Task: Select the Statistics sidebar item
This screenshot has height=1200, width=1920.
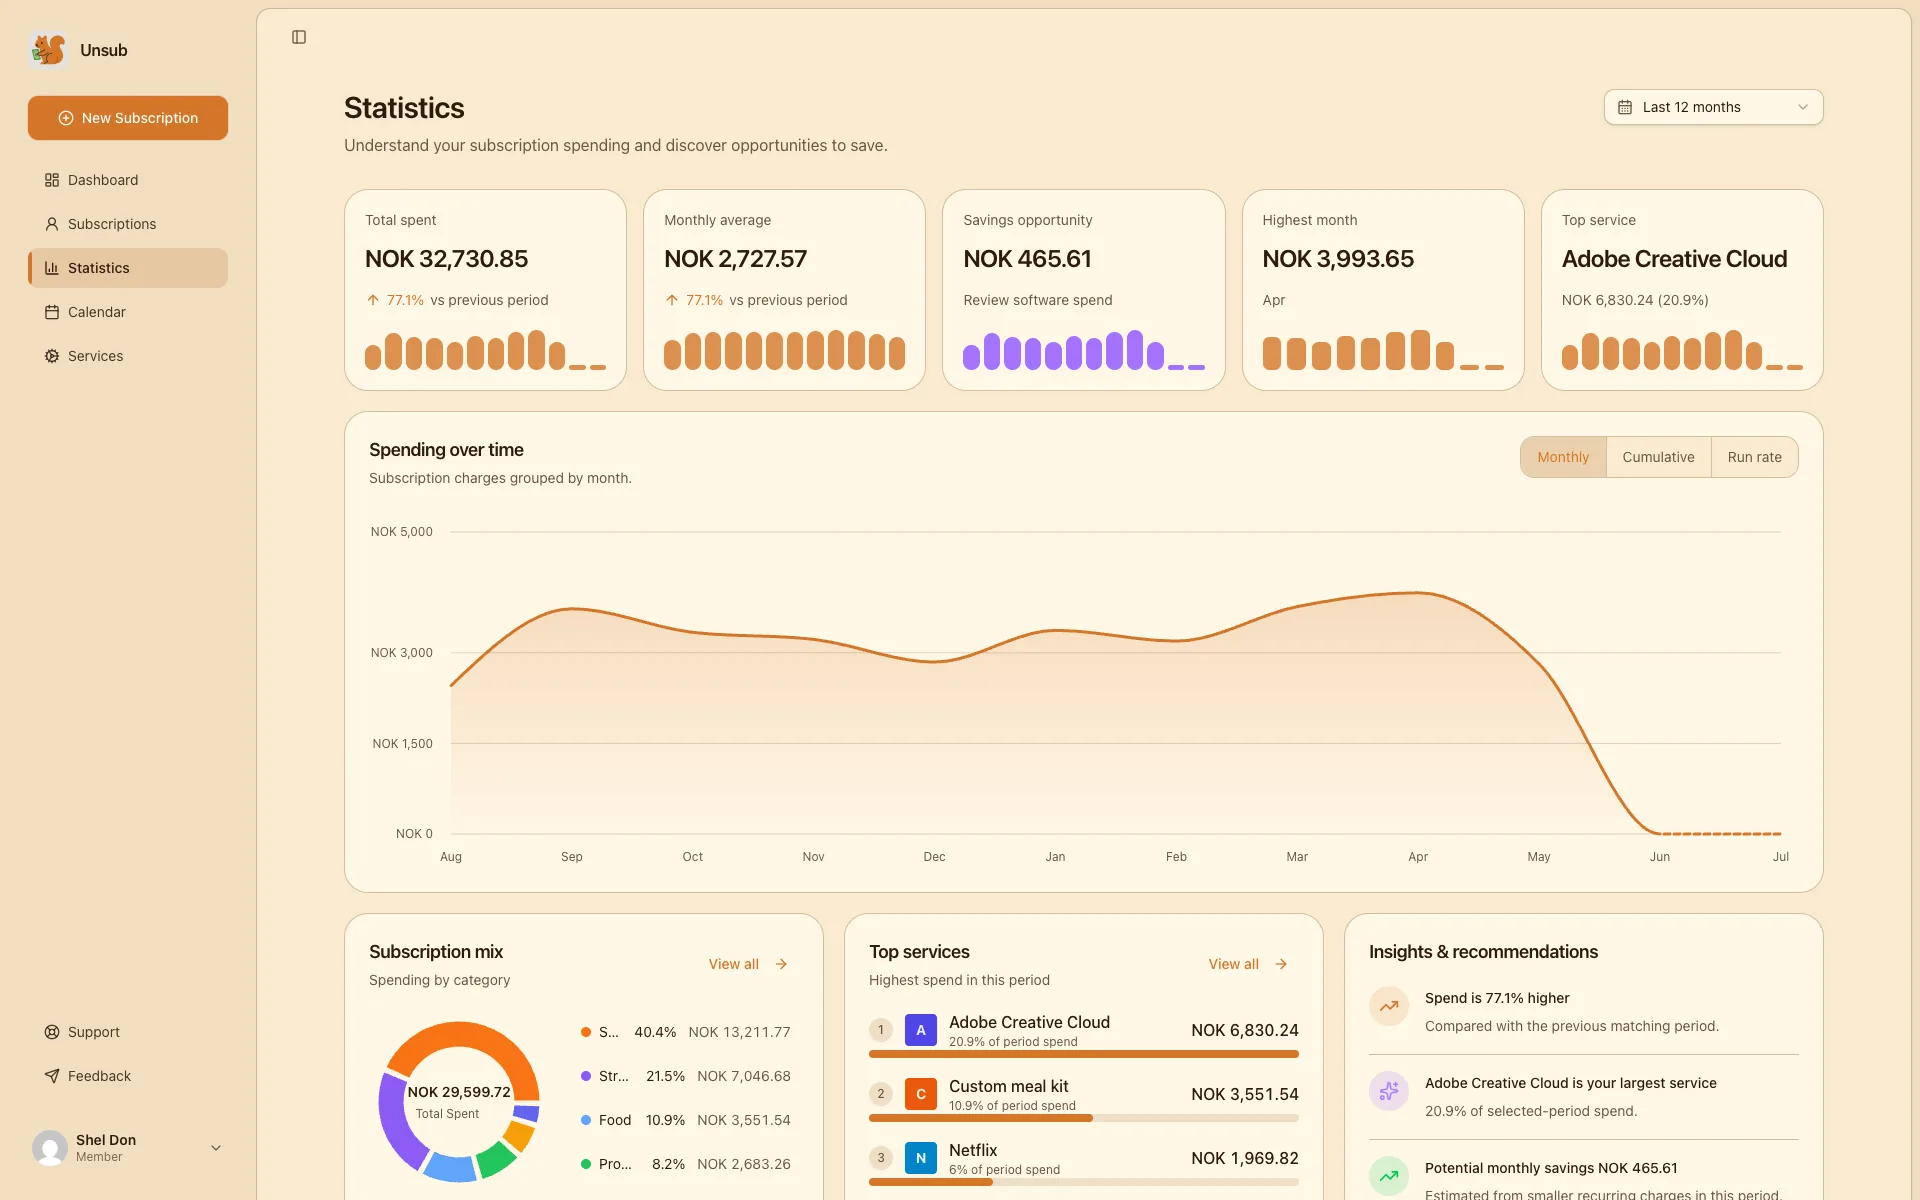Action: 128,268
